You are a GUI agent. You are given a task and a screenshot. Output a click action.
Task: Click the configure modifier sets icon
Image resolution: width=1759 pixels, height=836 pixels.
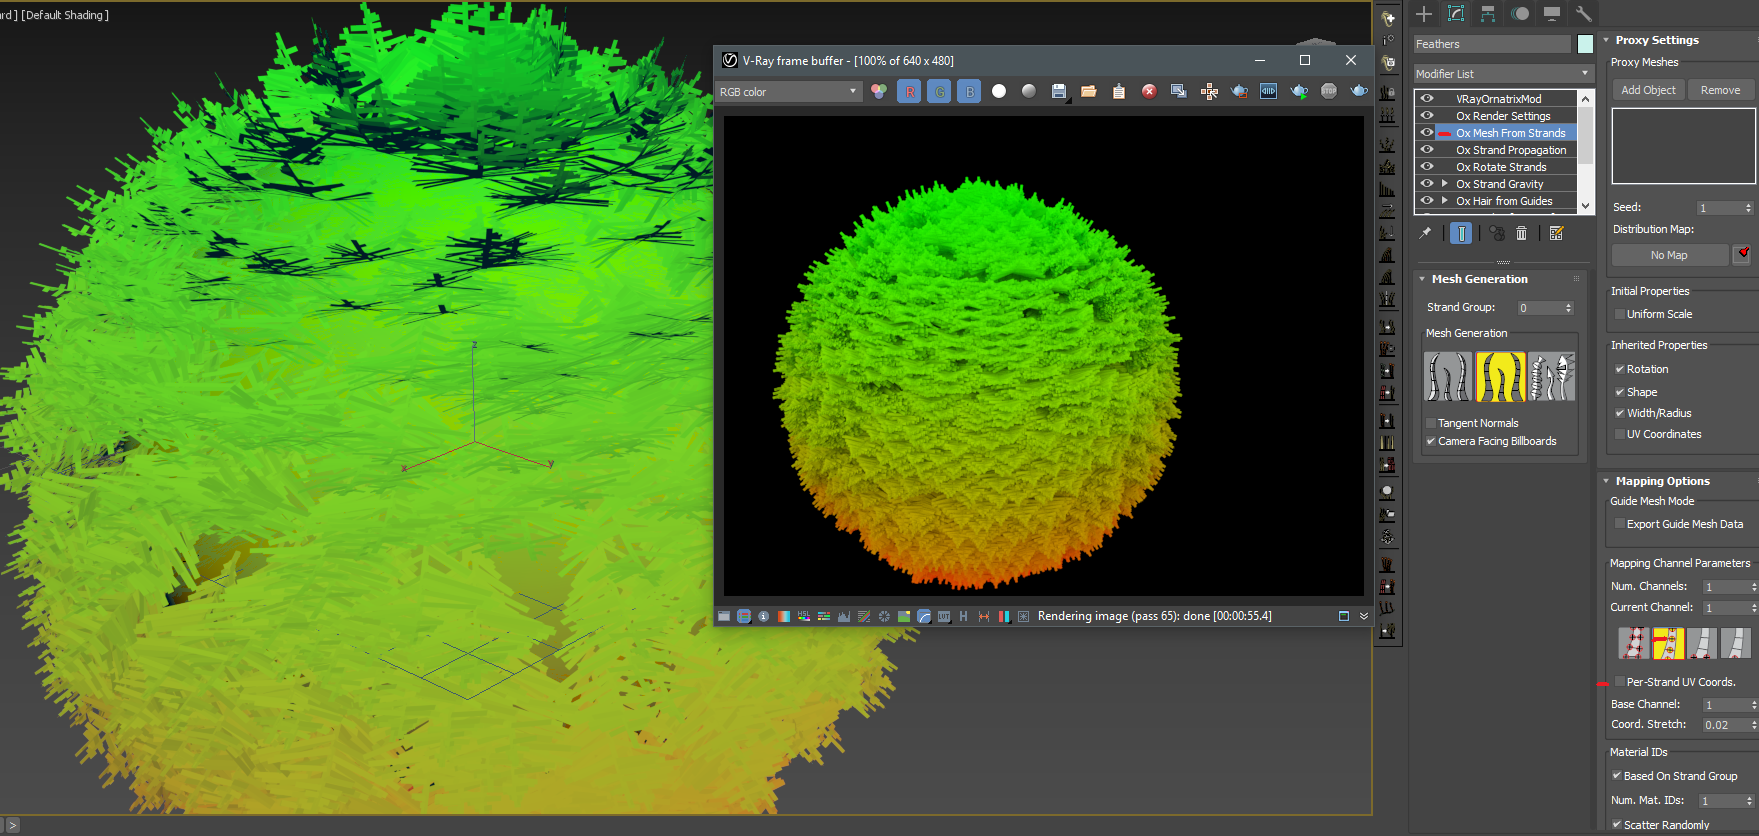(x=1556, y=233)
